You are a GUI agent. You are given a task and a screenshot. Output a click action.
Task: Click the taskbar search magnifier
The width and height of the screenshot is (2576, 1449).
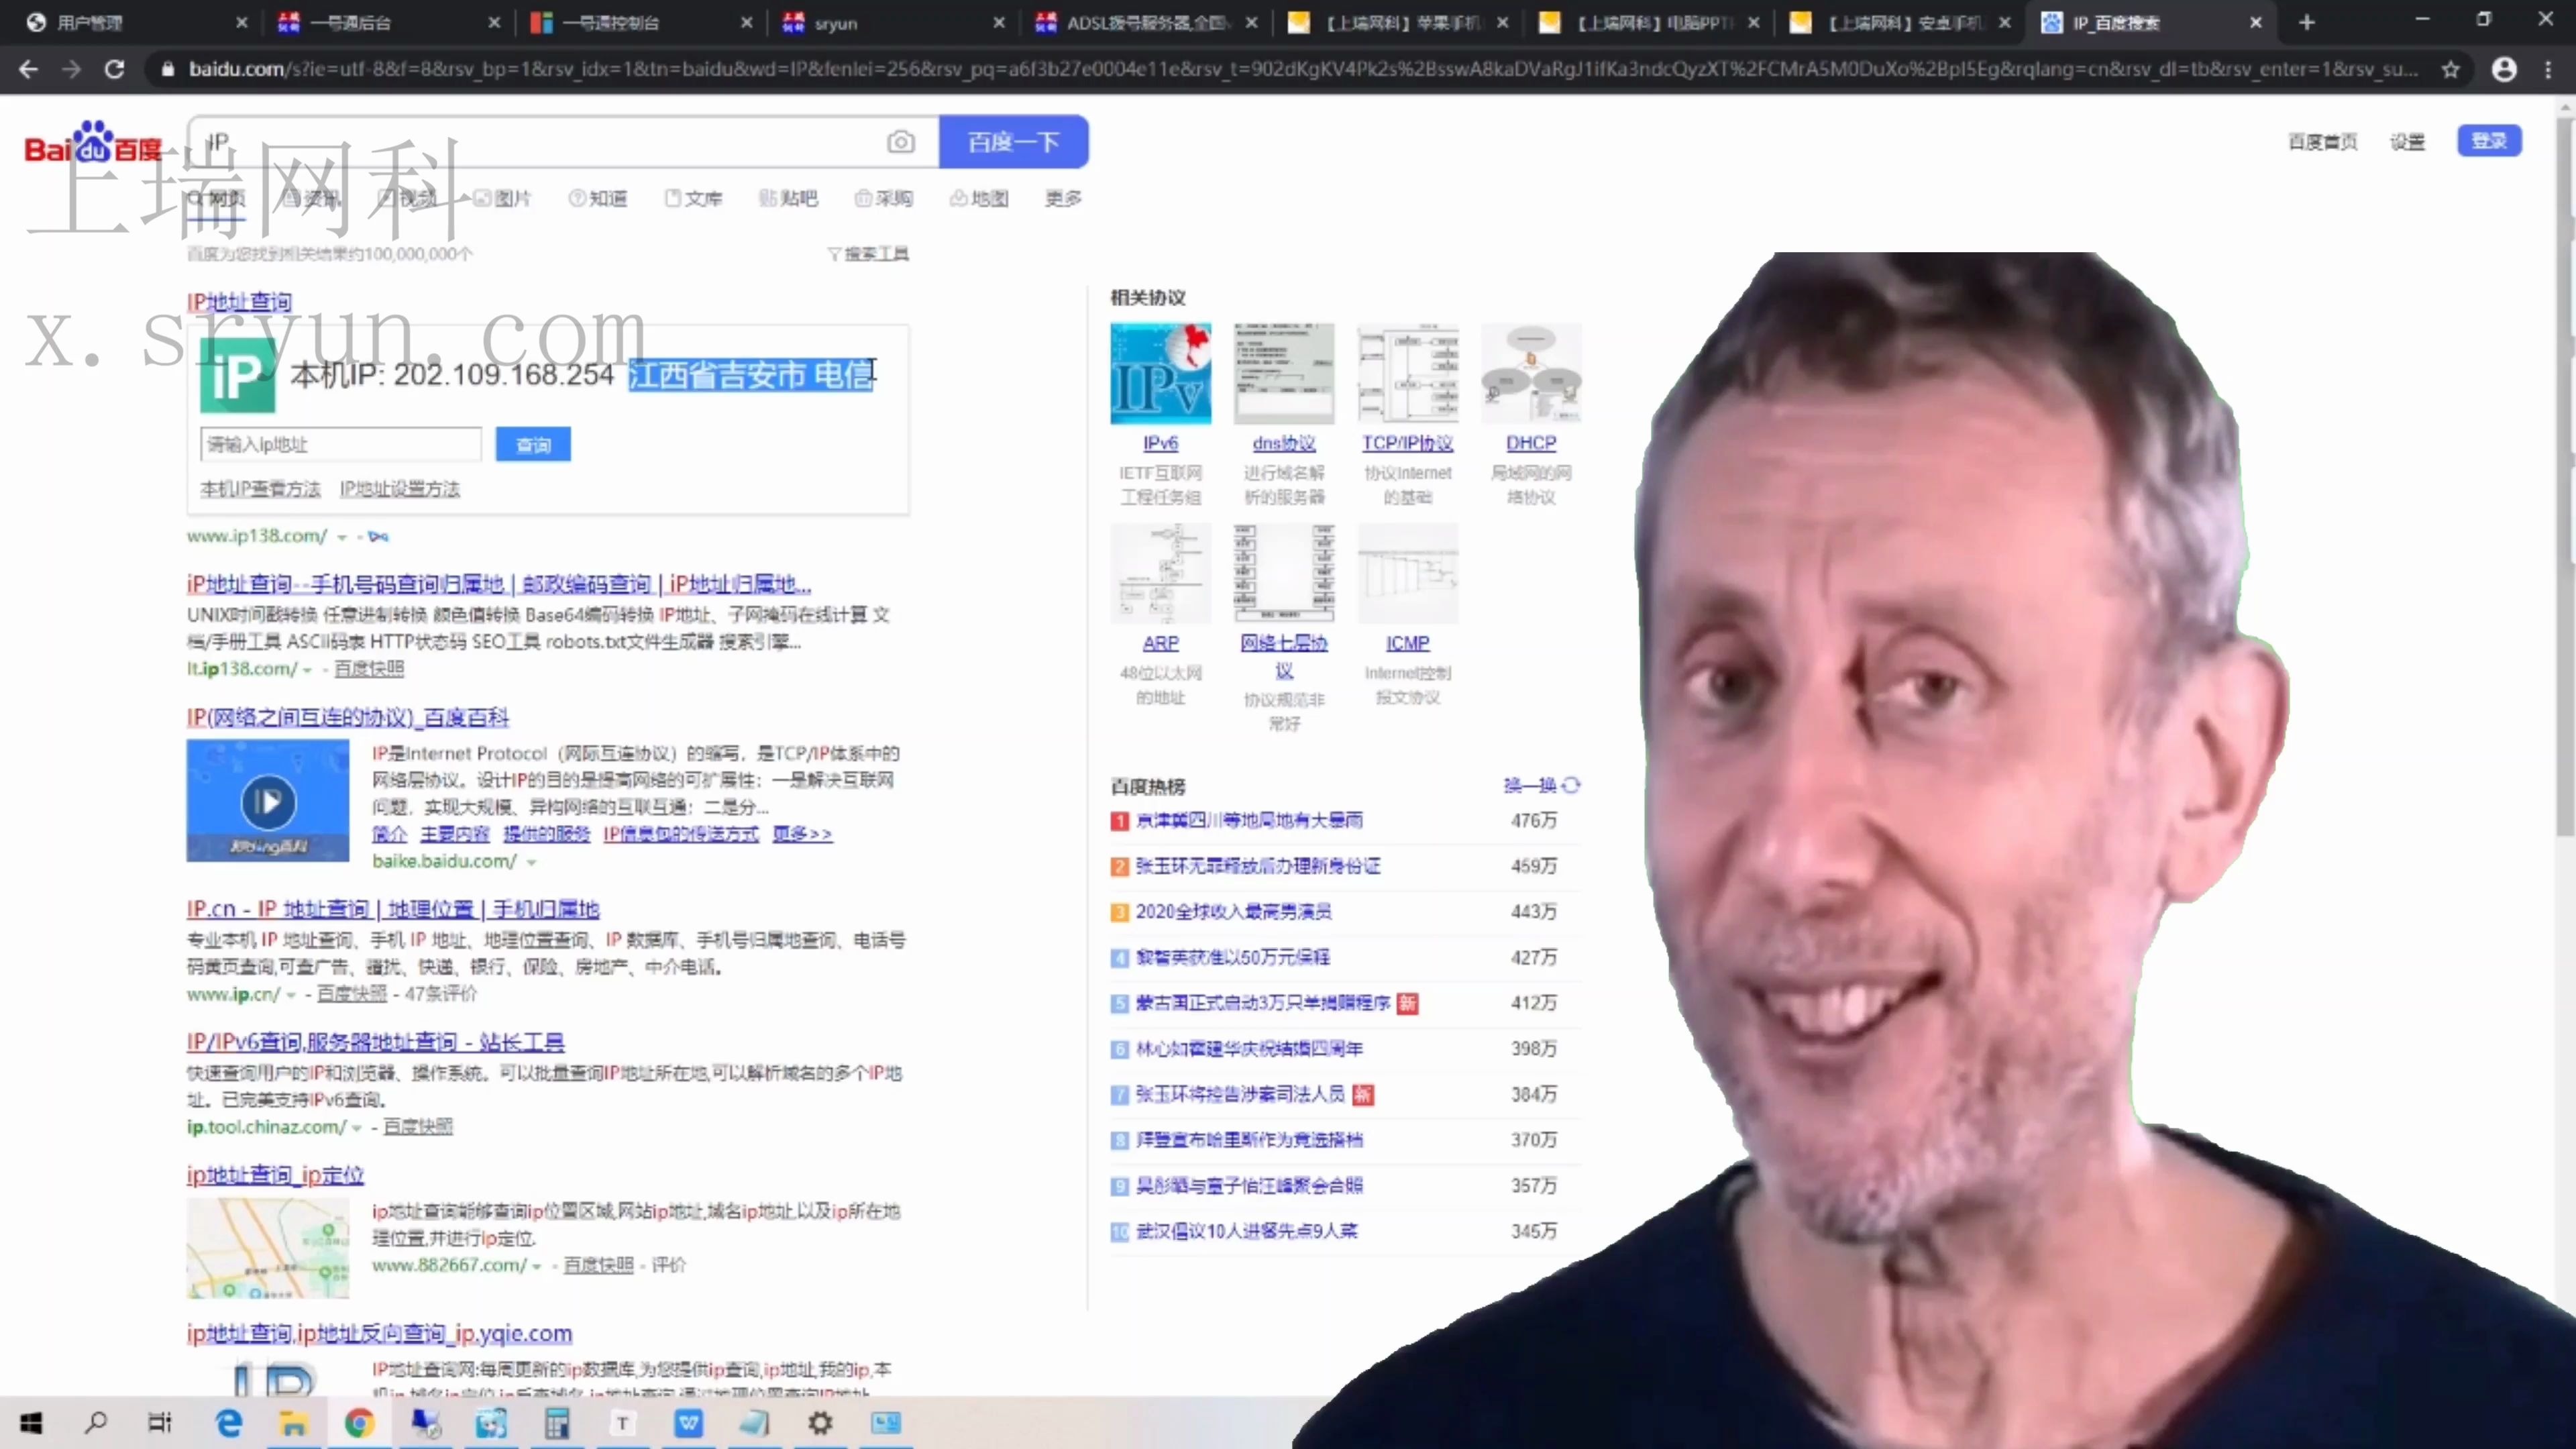coord(96,1422)
